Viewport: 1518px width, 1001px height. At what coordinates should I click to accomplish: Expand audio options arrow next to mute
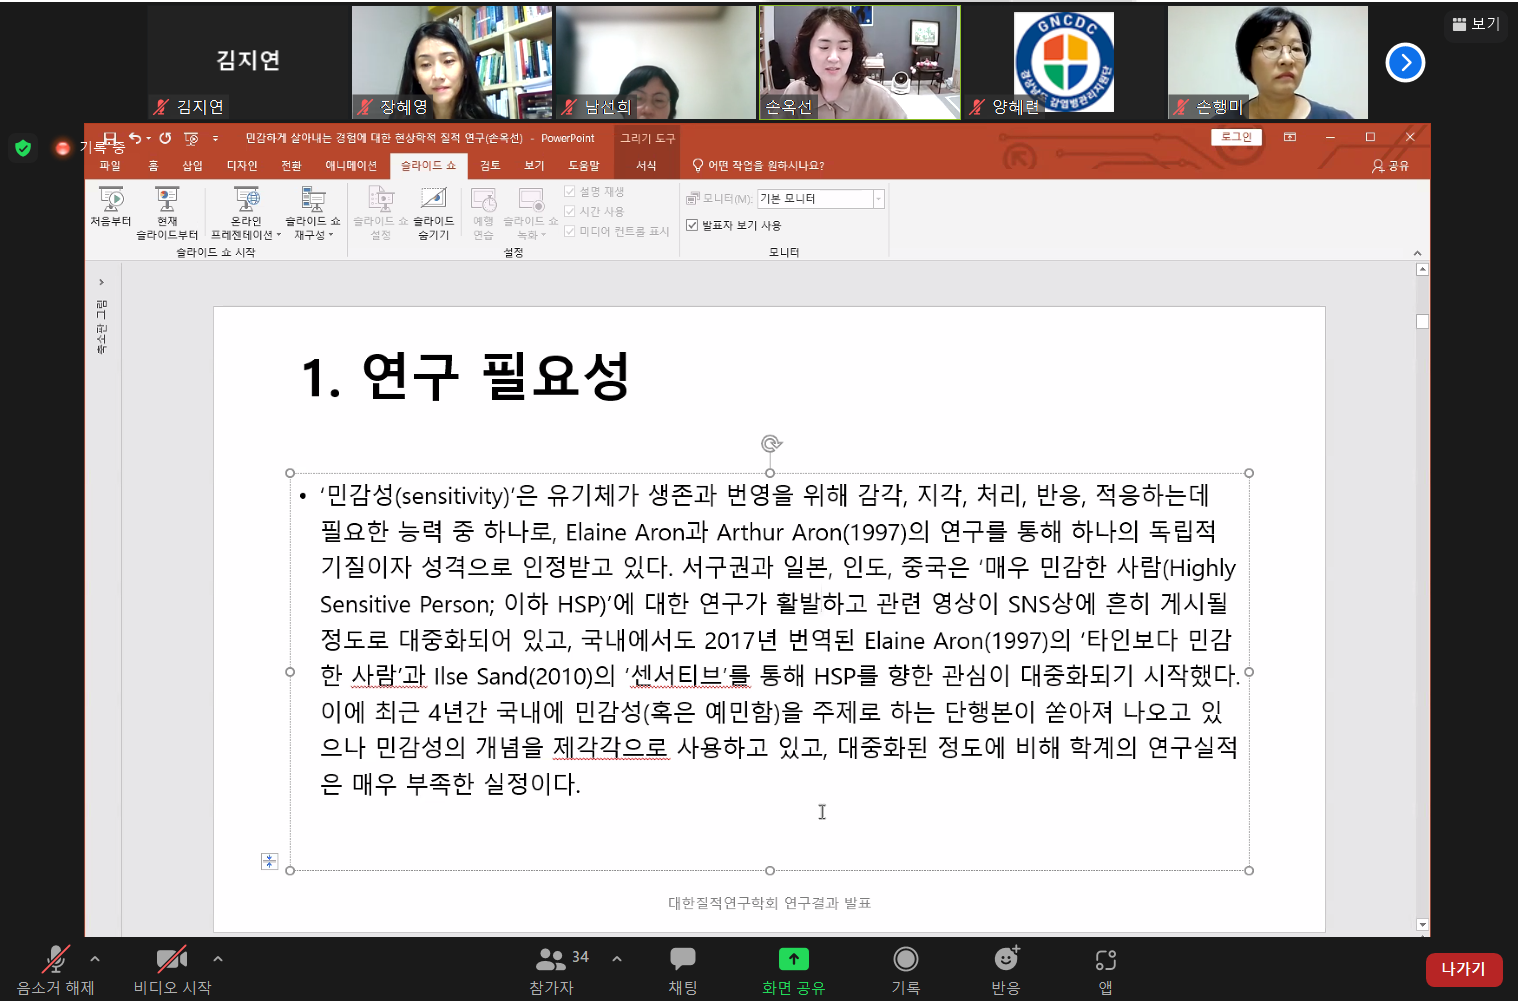coord(95,958)
